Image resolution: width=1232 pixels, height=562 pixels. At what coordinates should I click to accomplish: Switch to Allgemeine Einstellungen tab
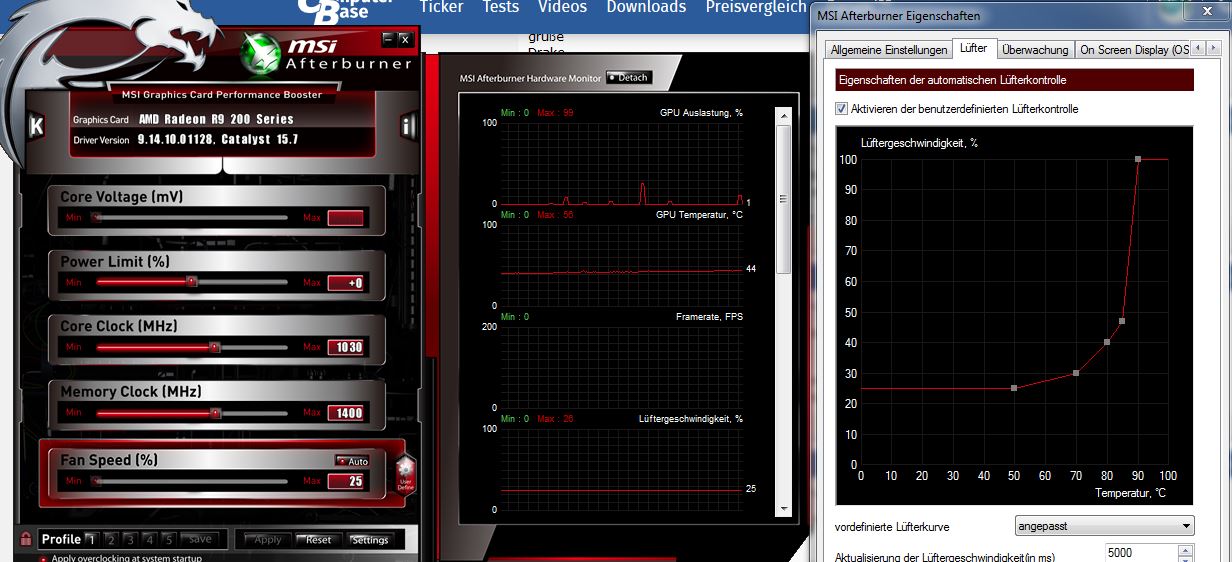tap(888, 50)
